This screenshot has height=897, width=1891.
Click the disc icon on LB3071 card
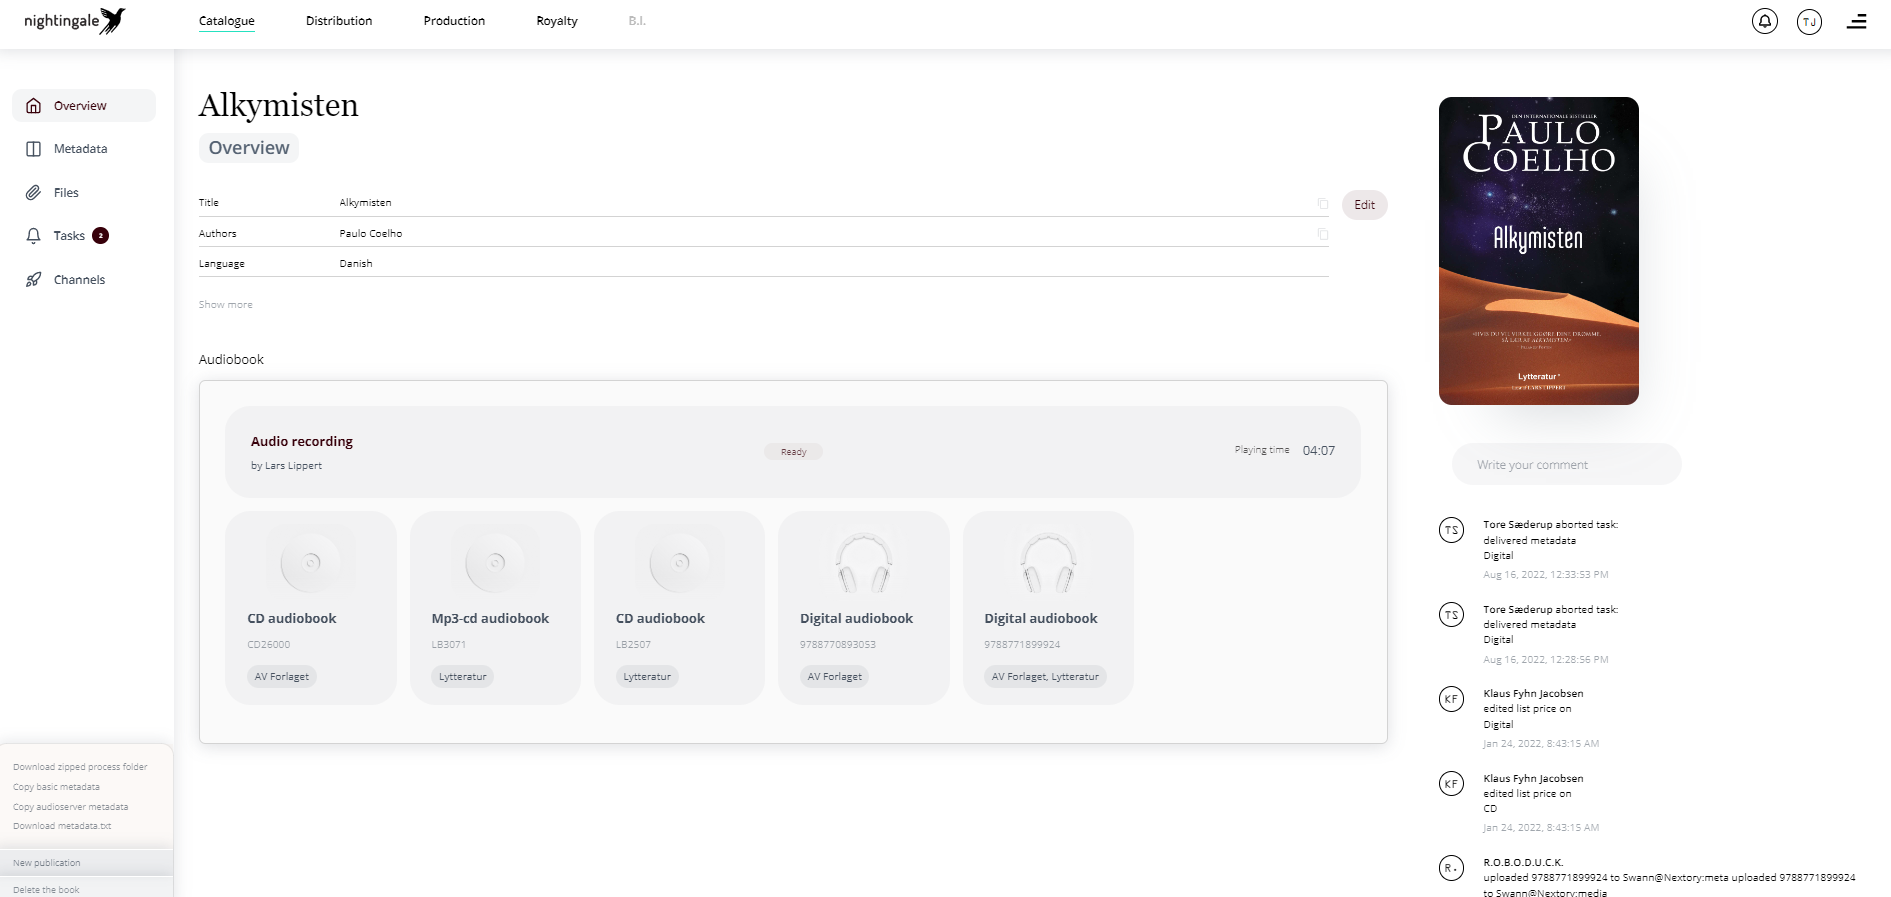point(494,562)
